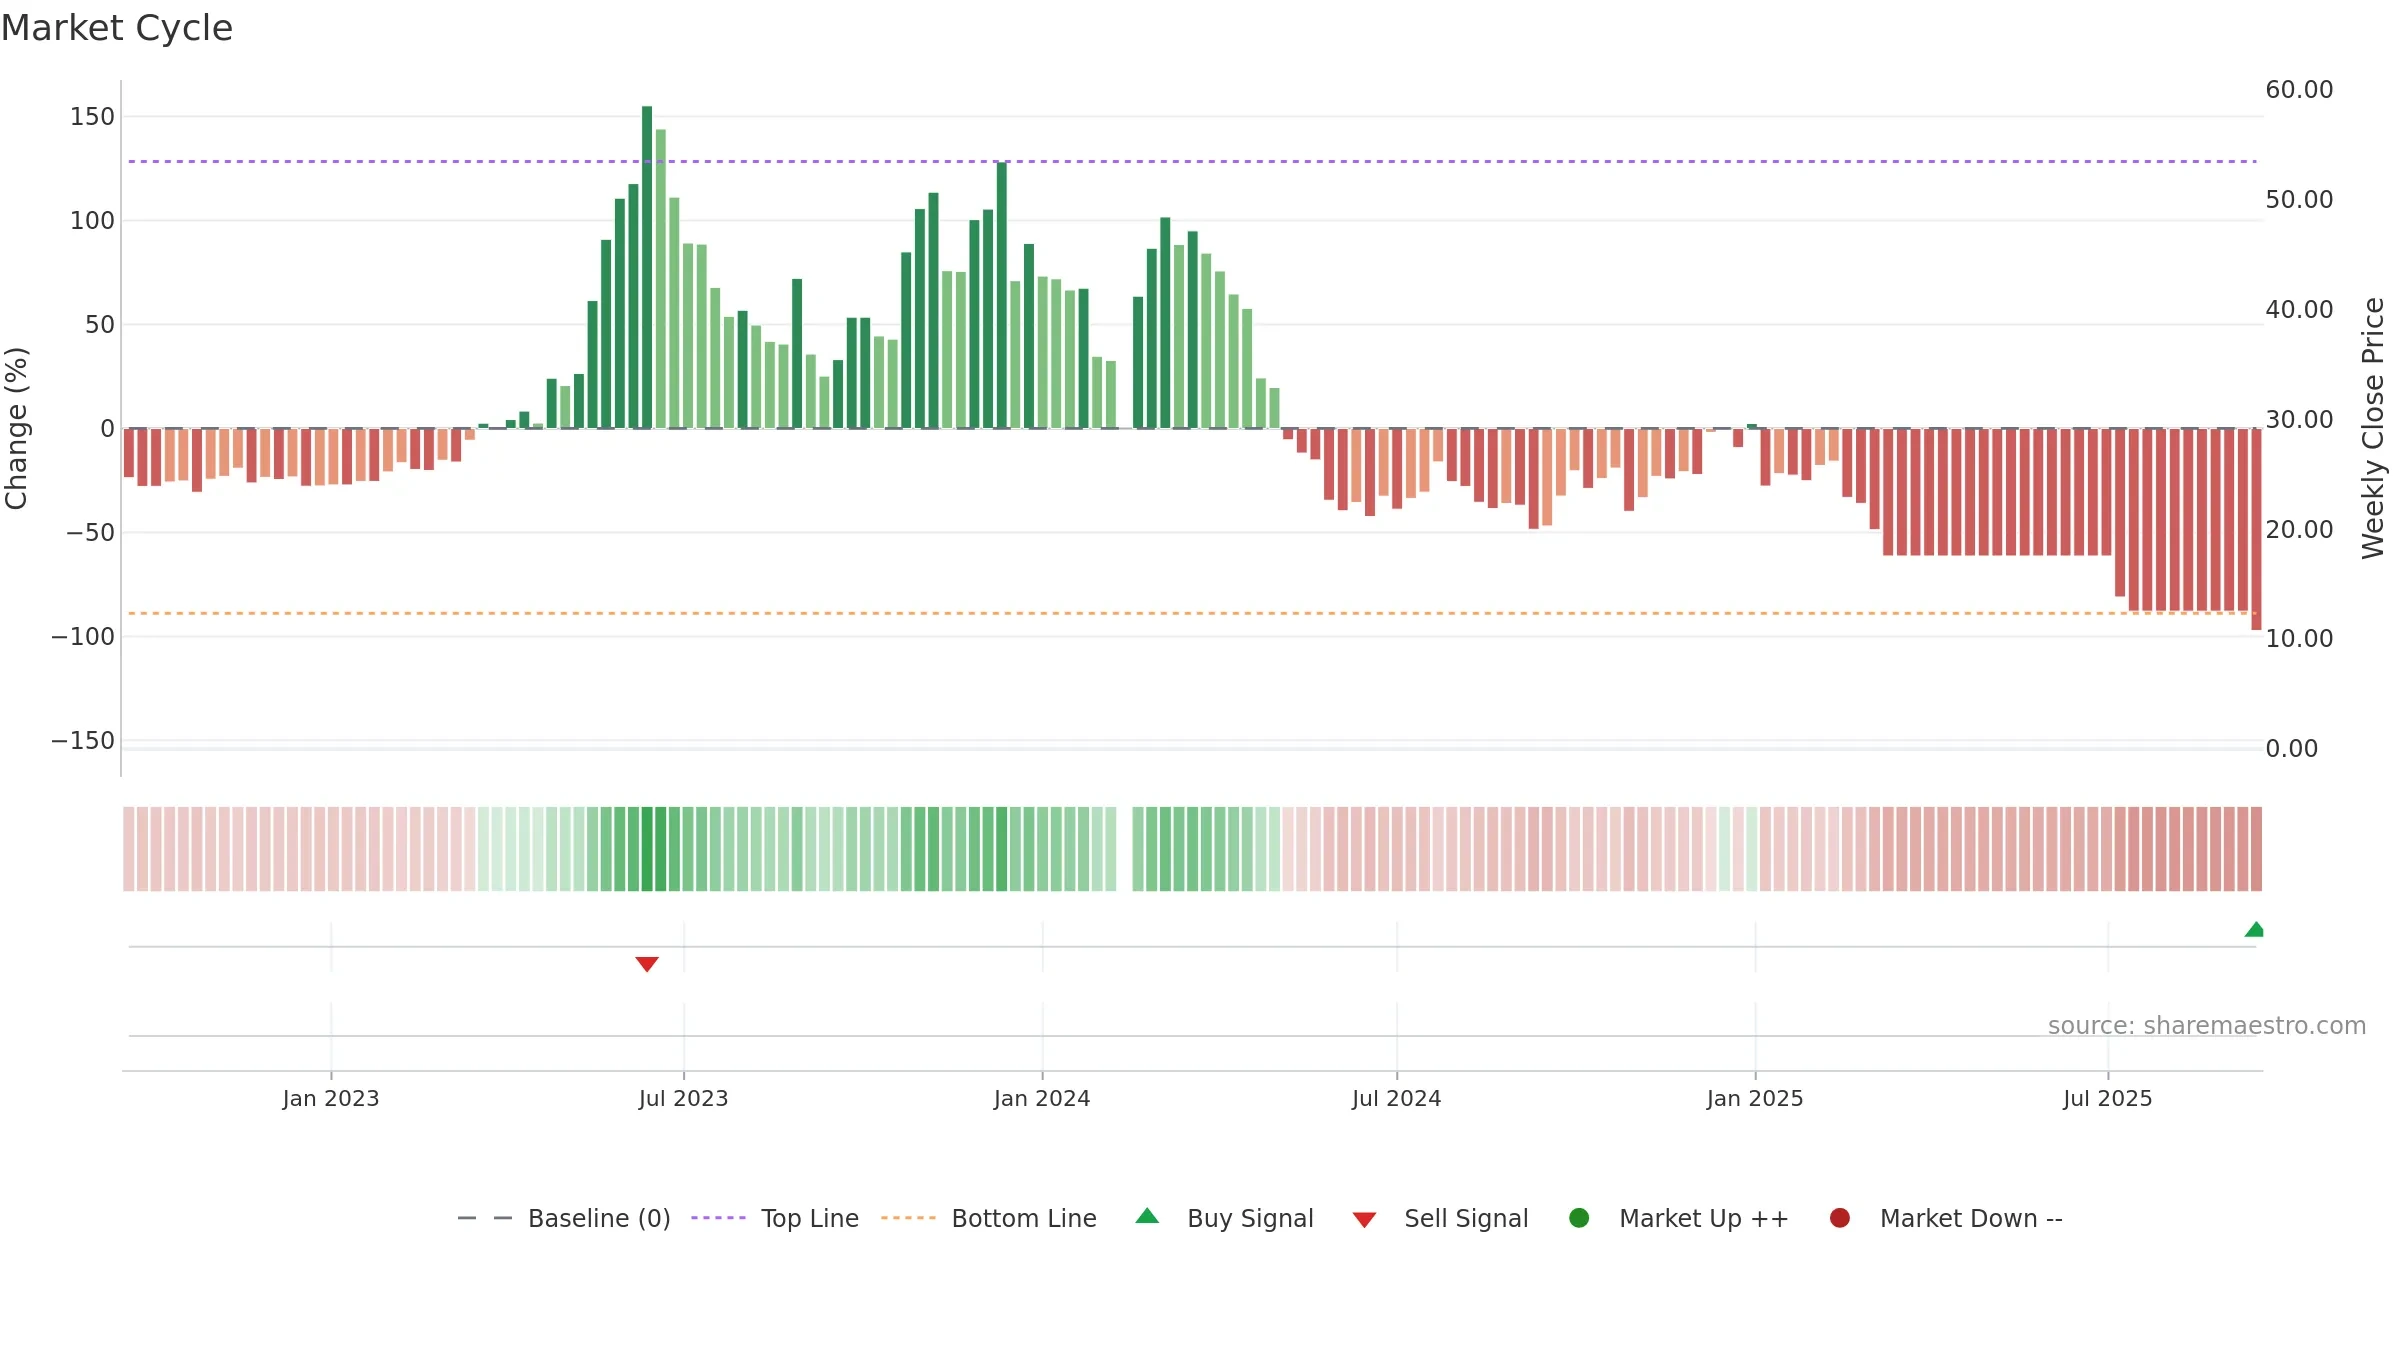Toggle the Sell Signal legend entry
The width and height of the screenshot is (2400, 1350).
(x=1441, y=1218)
